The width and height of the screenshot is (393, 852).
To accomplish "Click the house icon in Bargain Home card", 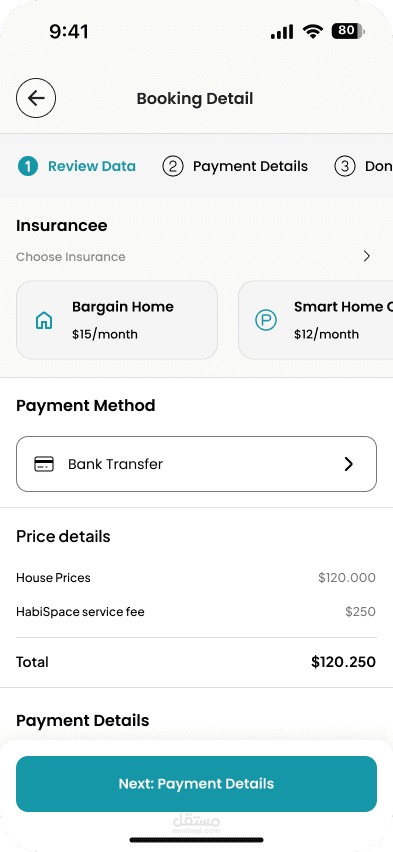I will coord(44,321).
